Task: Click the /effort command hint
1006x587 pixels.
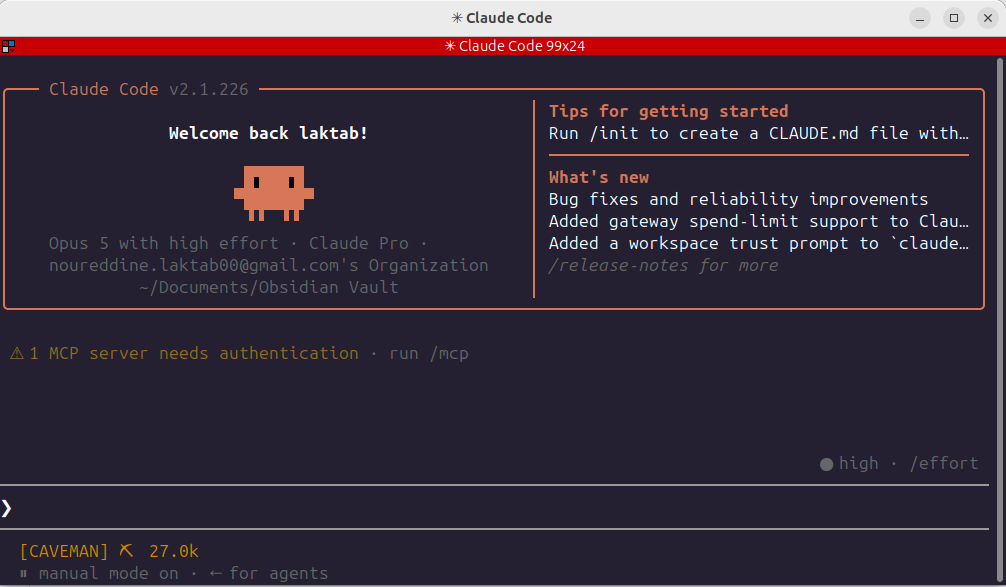Action: tap(944, 464)
